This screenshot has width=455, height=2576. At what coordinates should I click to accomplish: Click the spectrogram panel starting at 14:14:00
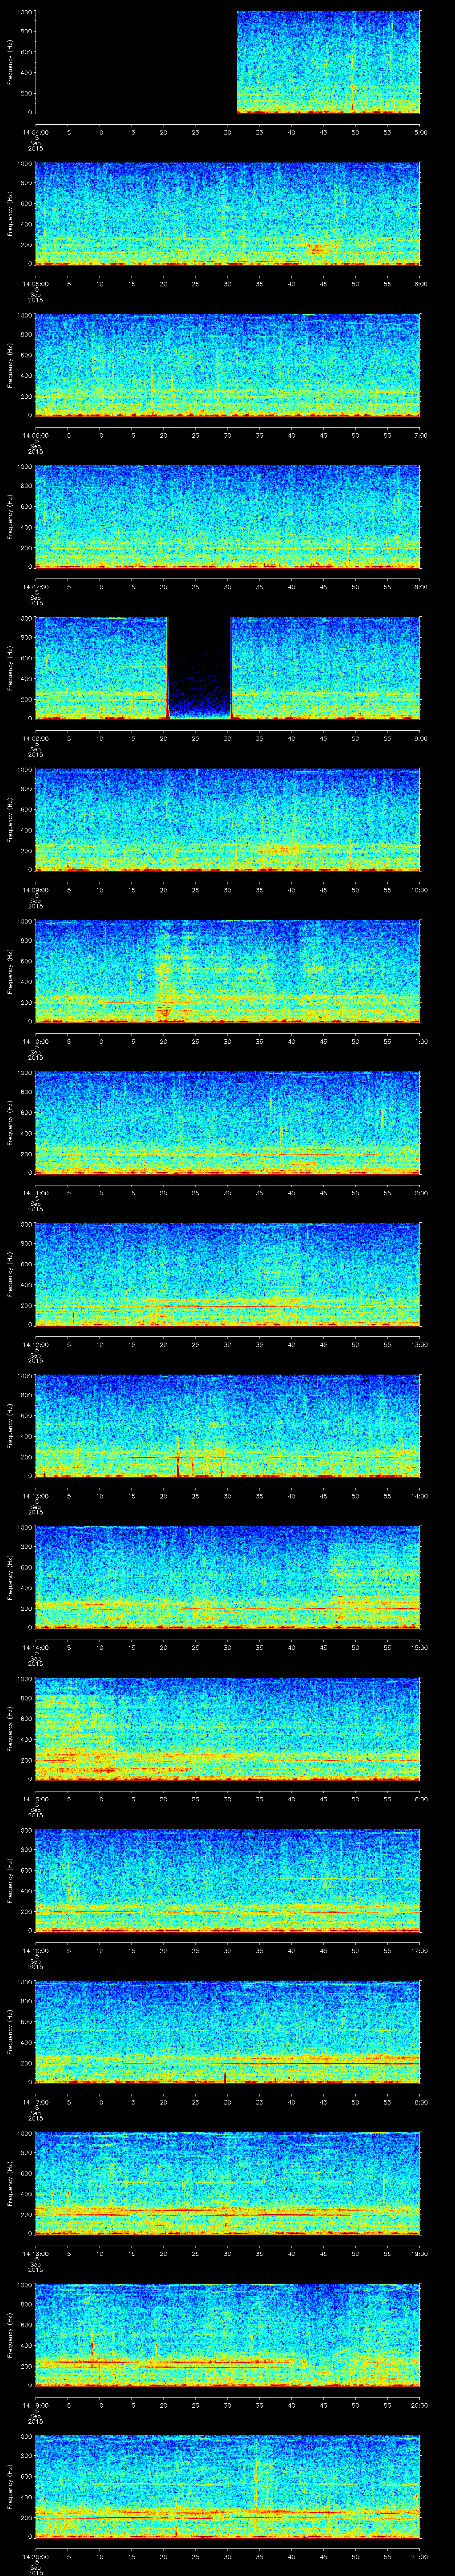[x=228, y=1577]
